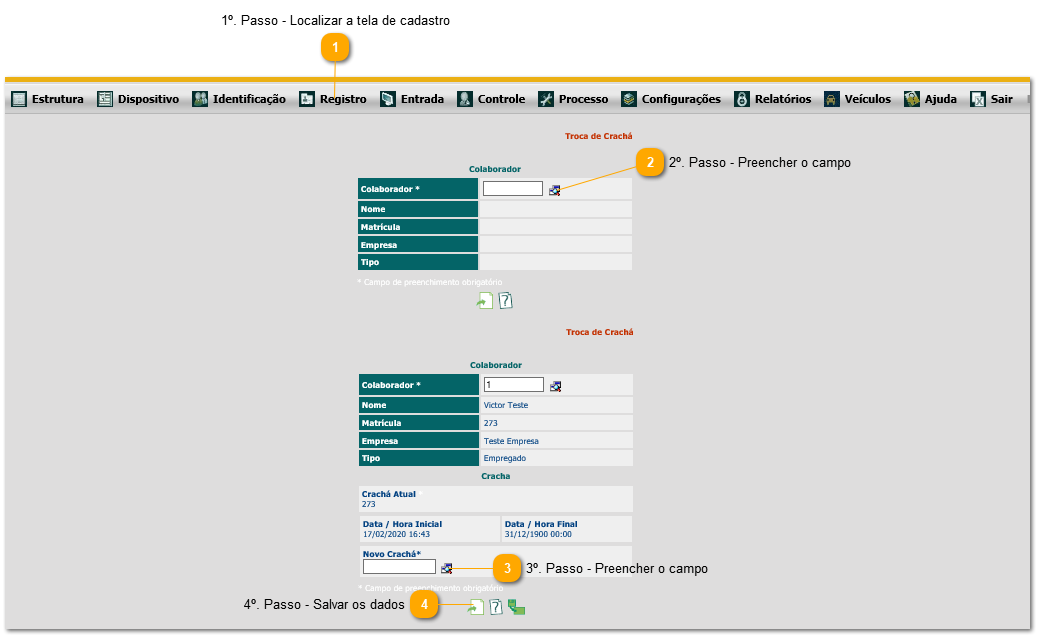Click the Novo Crachá text box

[399, 567]
